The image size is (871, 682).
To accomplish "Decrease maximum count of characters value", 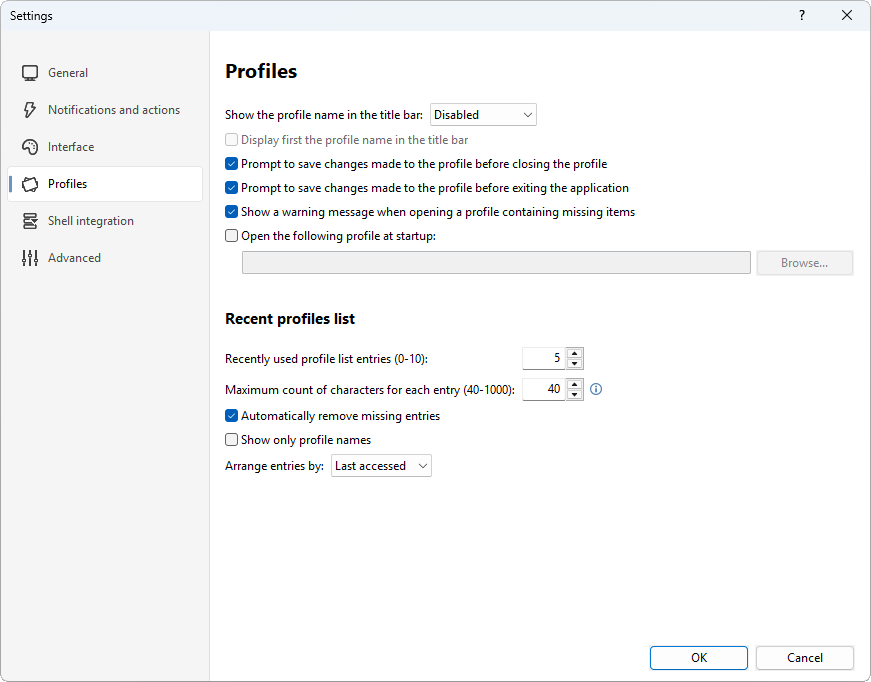I will pyautogui.click(x=575, y=395).
